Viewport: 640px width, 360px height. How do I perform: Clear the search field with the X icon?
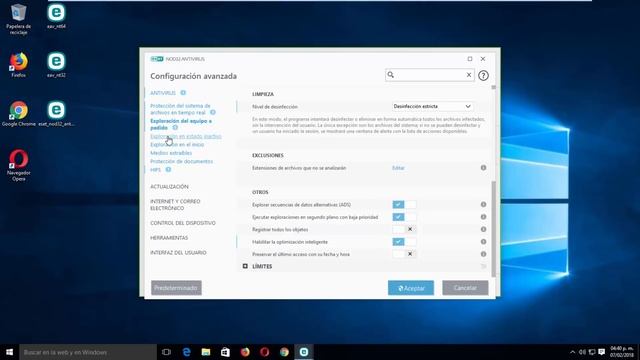tap(469, 75)
